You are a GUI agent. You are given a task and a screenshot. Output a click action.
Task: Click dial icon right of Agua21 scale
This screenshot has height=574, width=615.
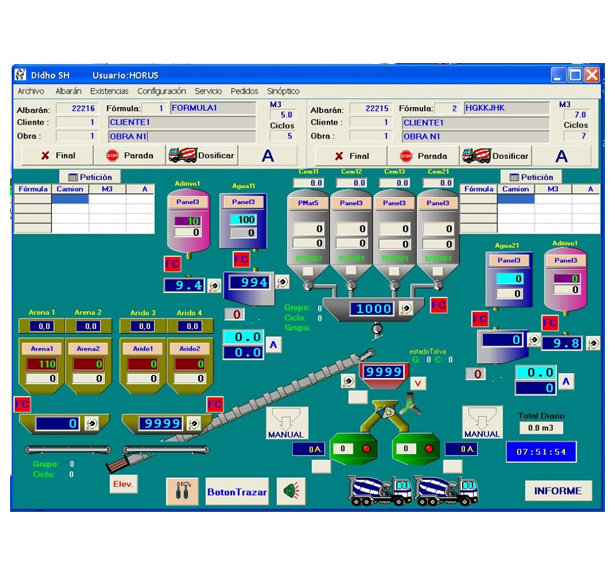[x=534, y=339]
